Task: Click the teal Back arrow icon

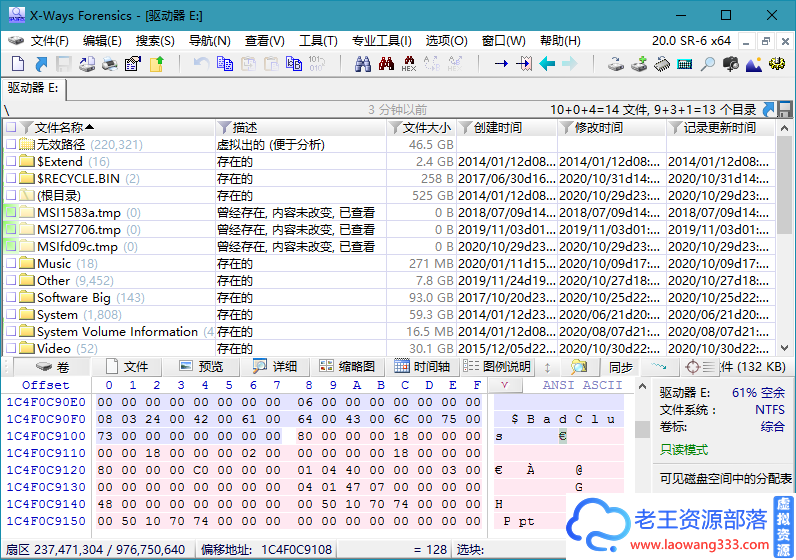Action: [547, 64]
